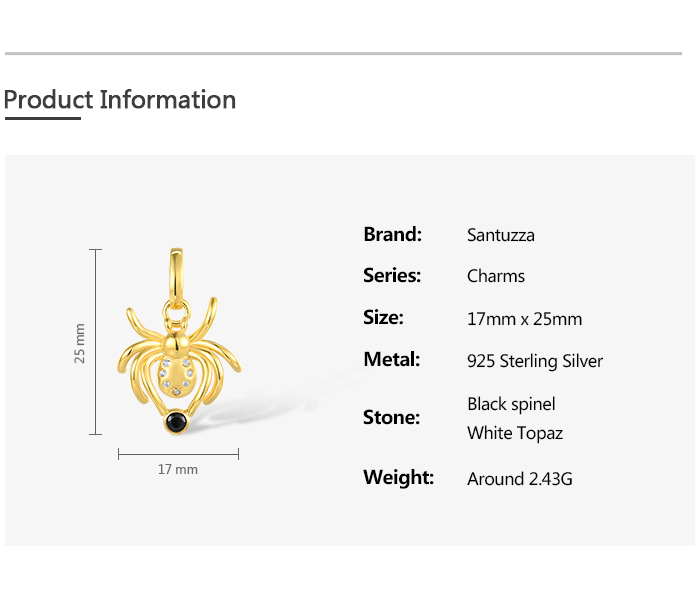Select the 17mm x 25mm size value
Image resolution: width=700 pixels, height=596 pixels.
[x=524, y=320]
